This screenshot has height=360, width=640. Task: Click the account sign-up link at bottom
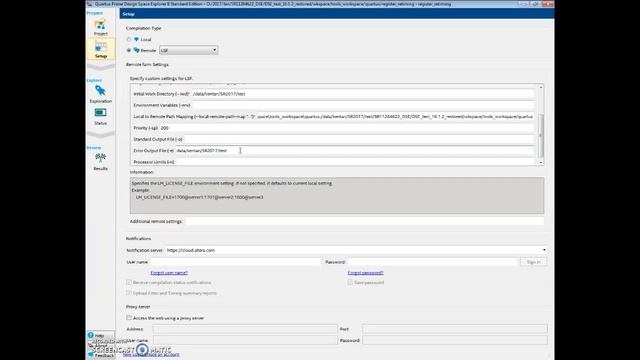click(x=151, y=355)
